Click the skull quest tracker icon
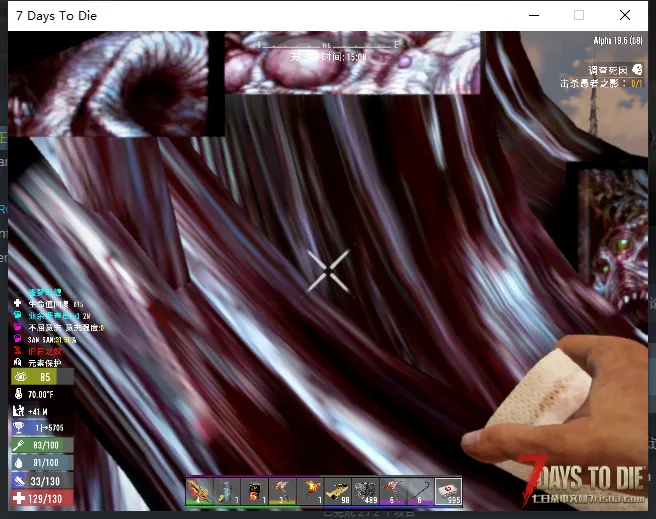 (637, 69)
